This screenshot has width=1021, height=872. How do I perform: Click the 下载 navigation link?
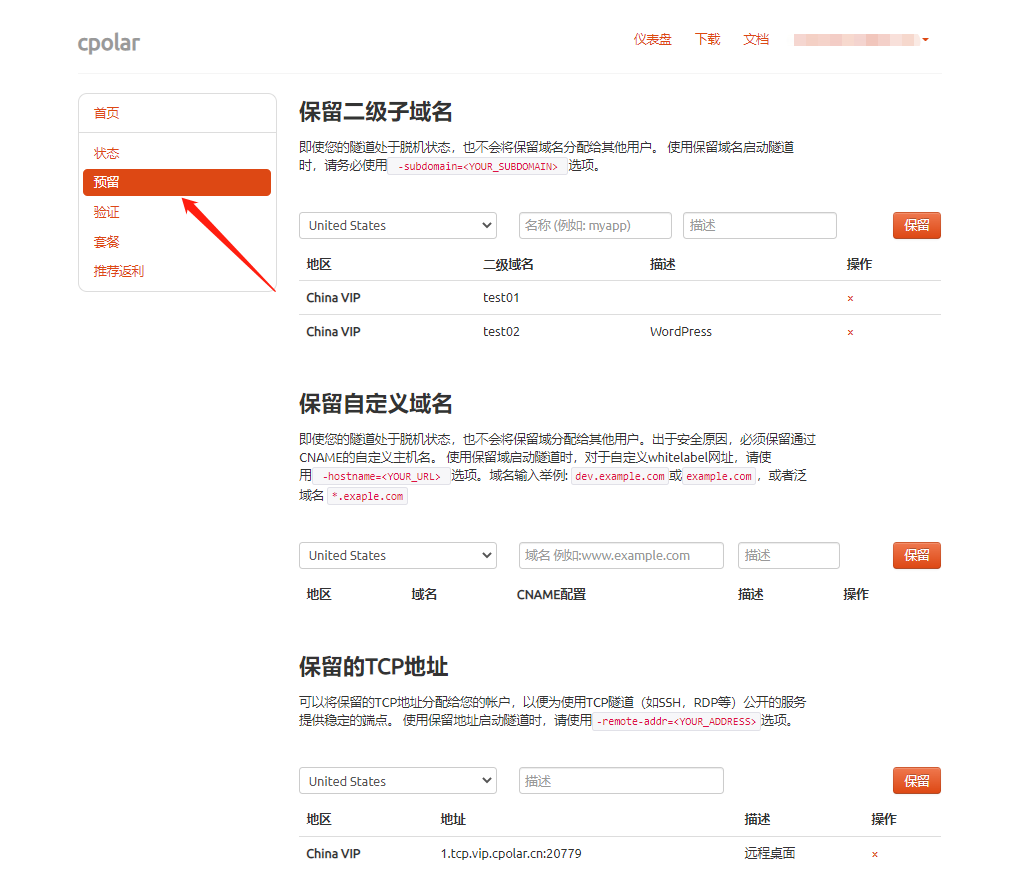point(706,39)
